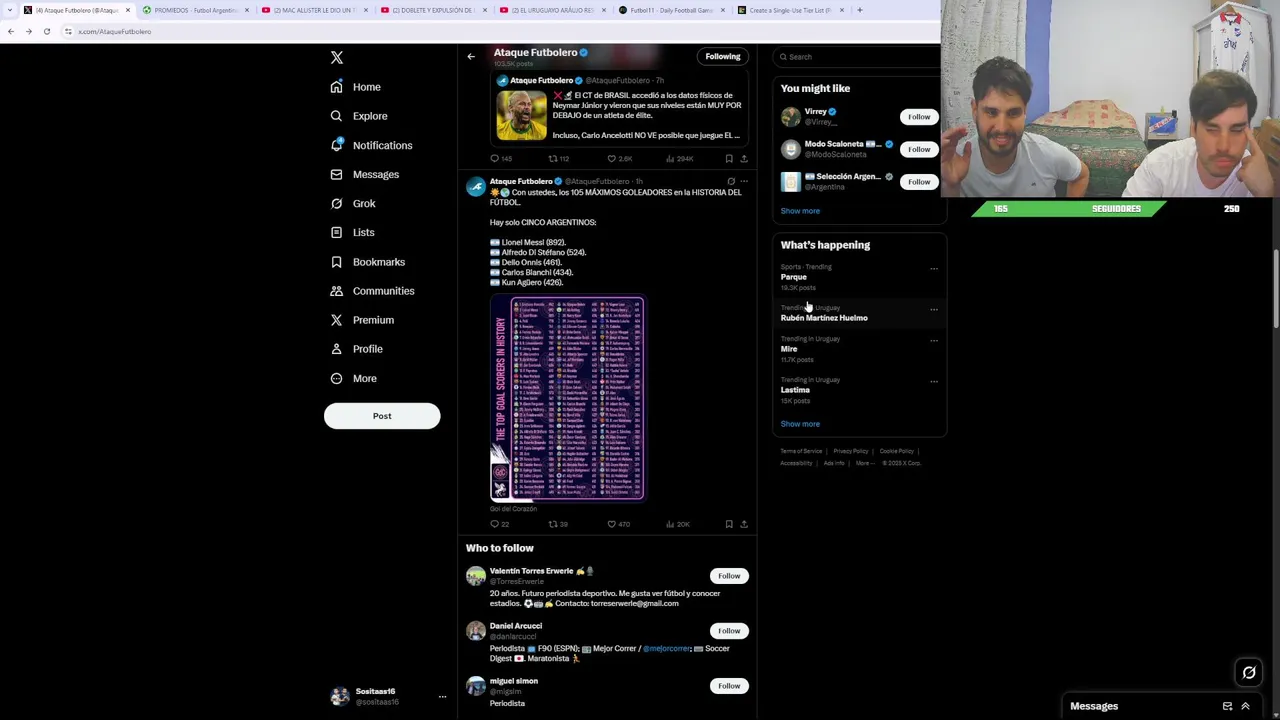Open Messages from the sidebar menu
The image size is (1280, 720).
tap(365, 174)
